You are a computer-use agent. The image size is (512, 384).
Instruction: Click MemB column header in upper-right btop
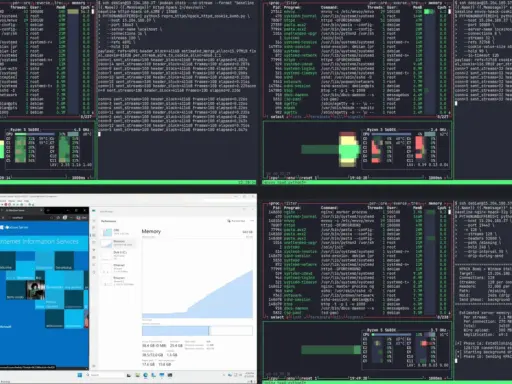[417, 7]
